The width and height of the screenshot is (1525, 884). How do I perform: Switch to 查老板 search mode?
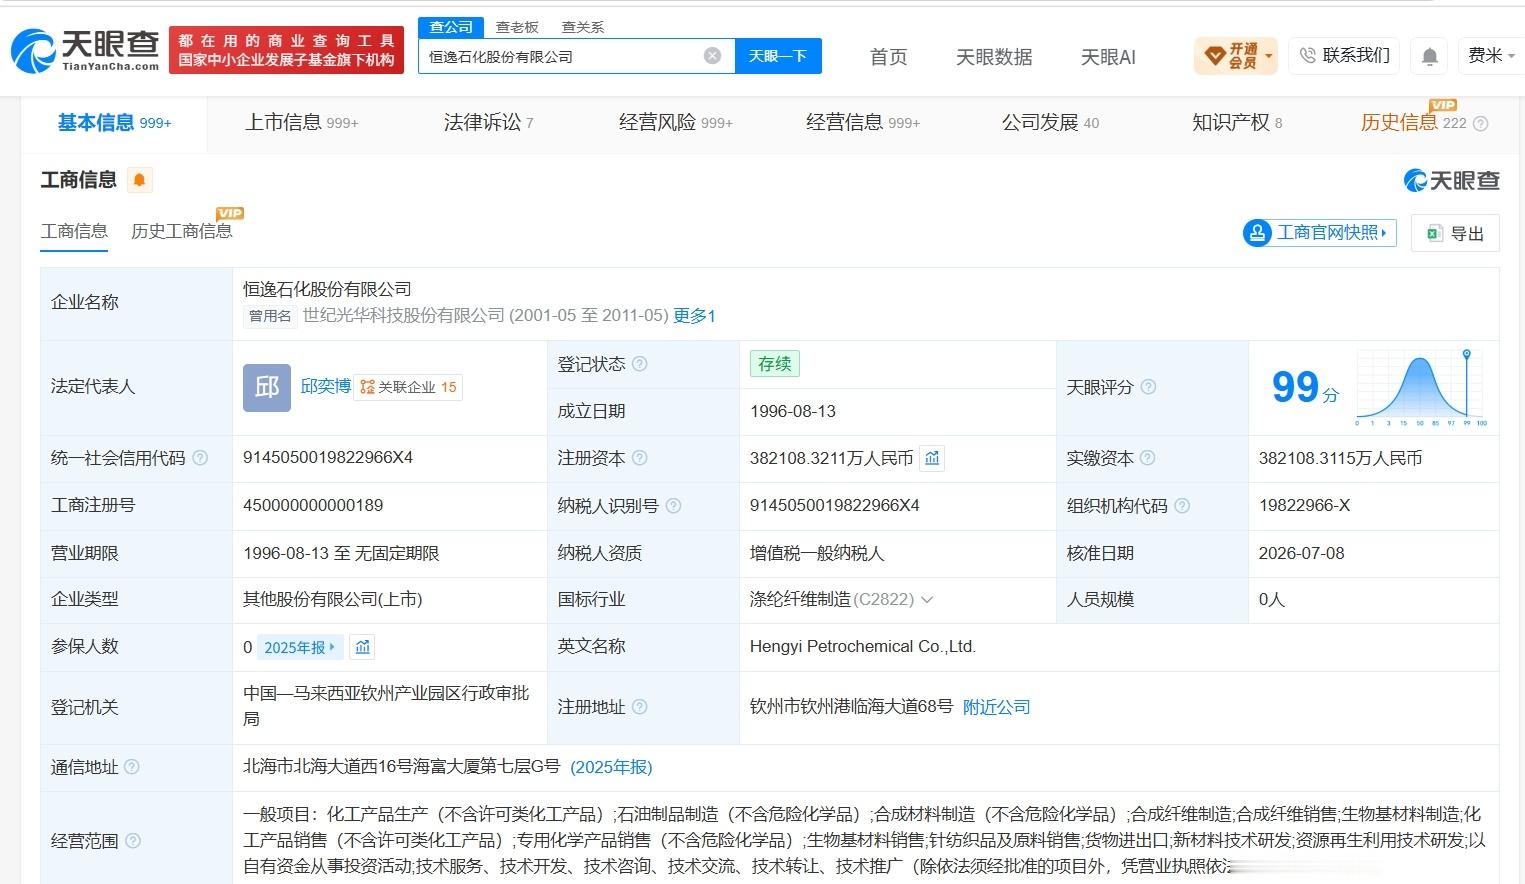point(517,27)
